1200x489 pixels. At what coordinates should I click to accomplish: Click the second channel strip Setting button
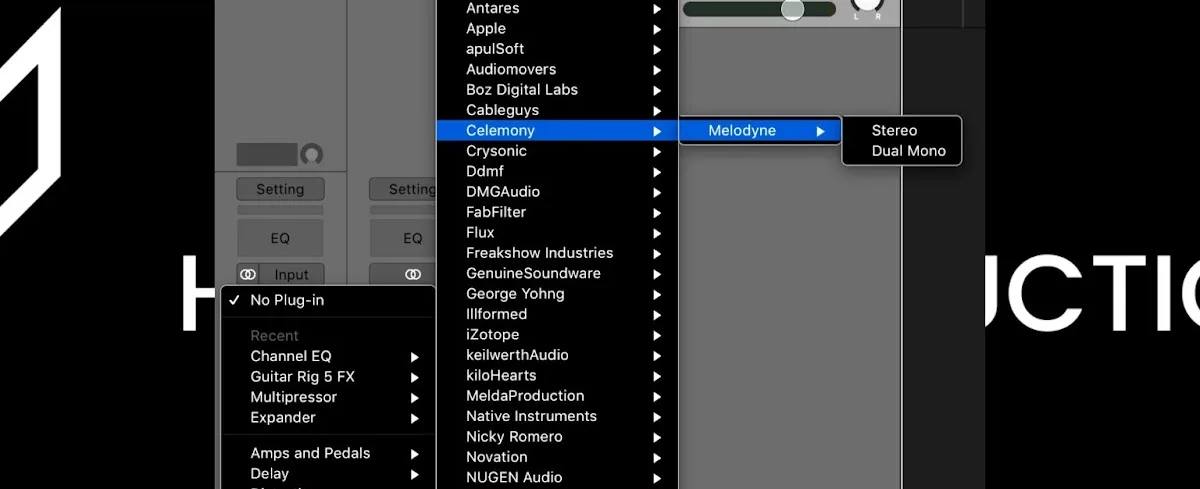pos(404,189)
